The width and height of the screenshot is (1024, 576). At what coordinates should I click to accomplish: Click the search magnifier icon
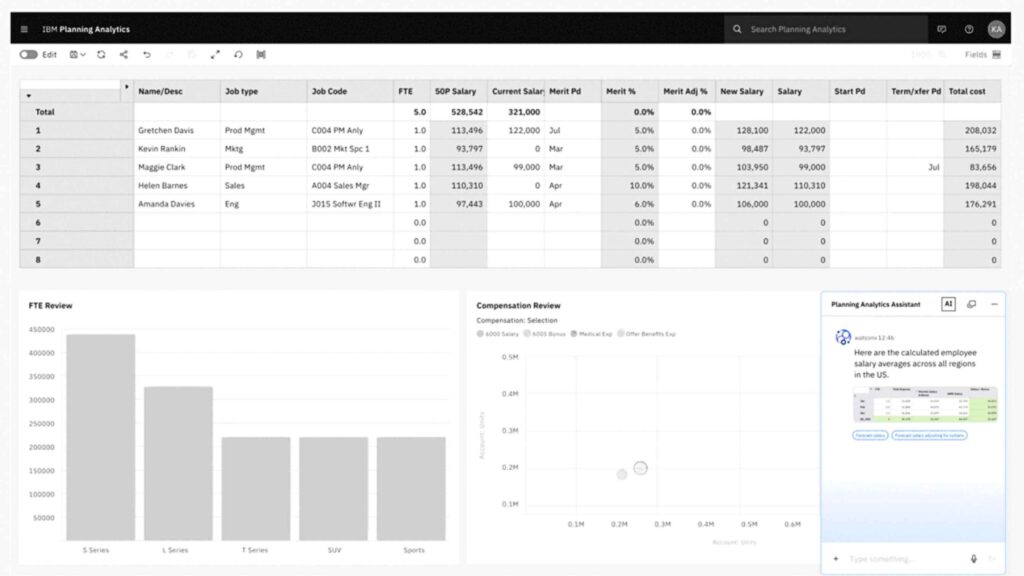pos(737,29)
